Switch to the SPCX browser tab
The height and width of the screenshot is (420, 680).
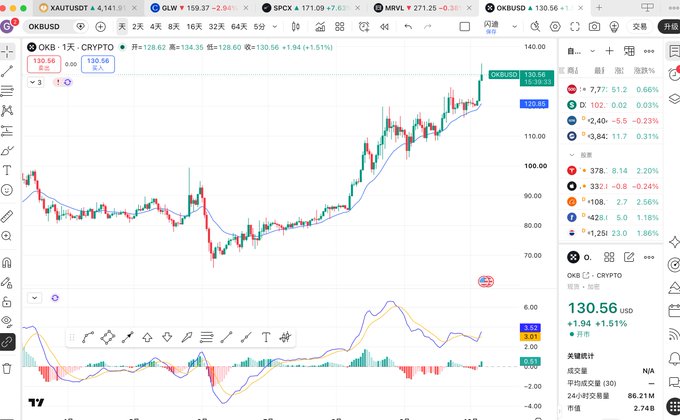tap(311, 8)
